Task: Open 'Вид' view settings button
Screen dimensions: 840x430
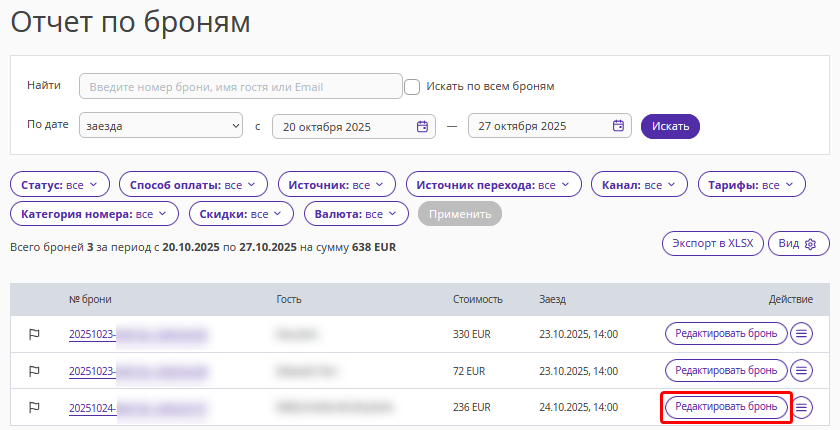Action: (x=799, y=243)
